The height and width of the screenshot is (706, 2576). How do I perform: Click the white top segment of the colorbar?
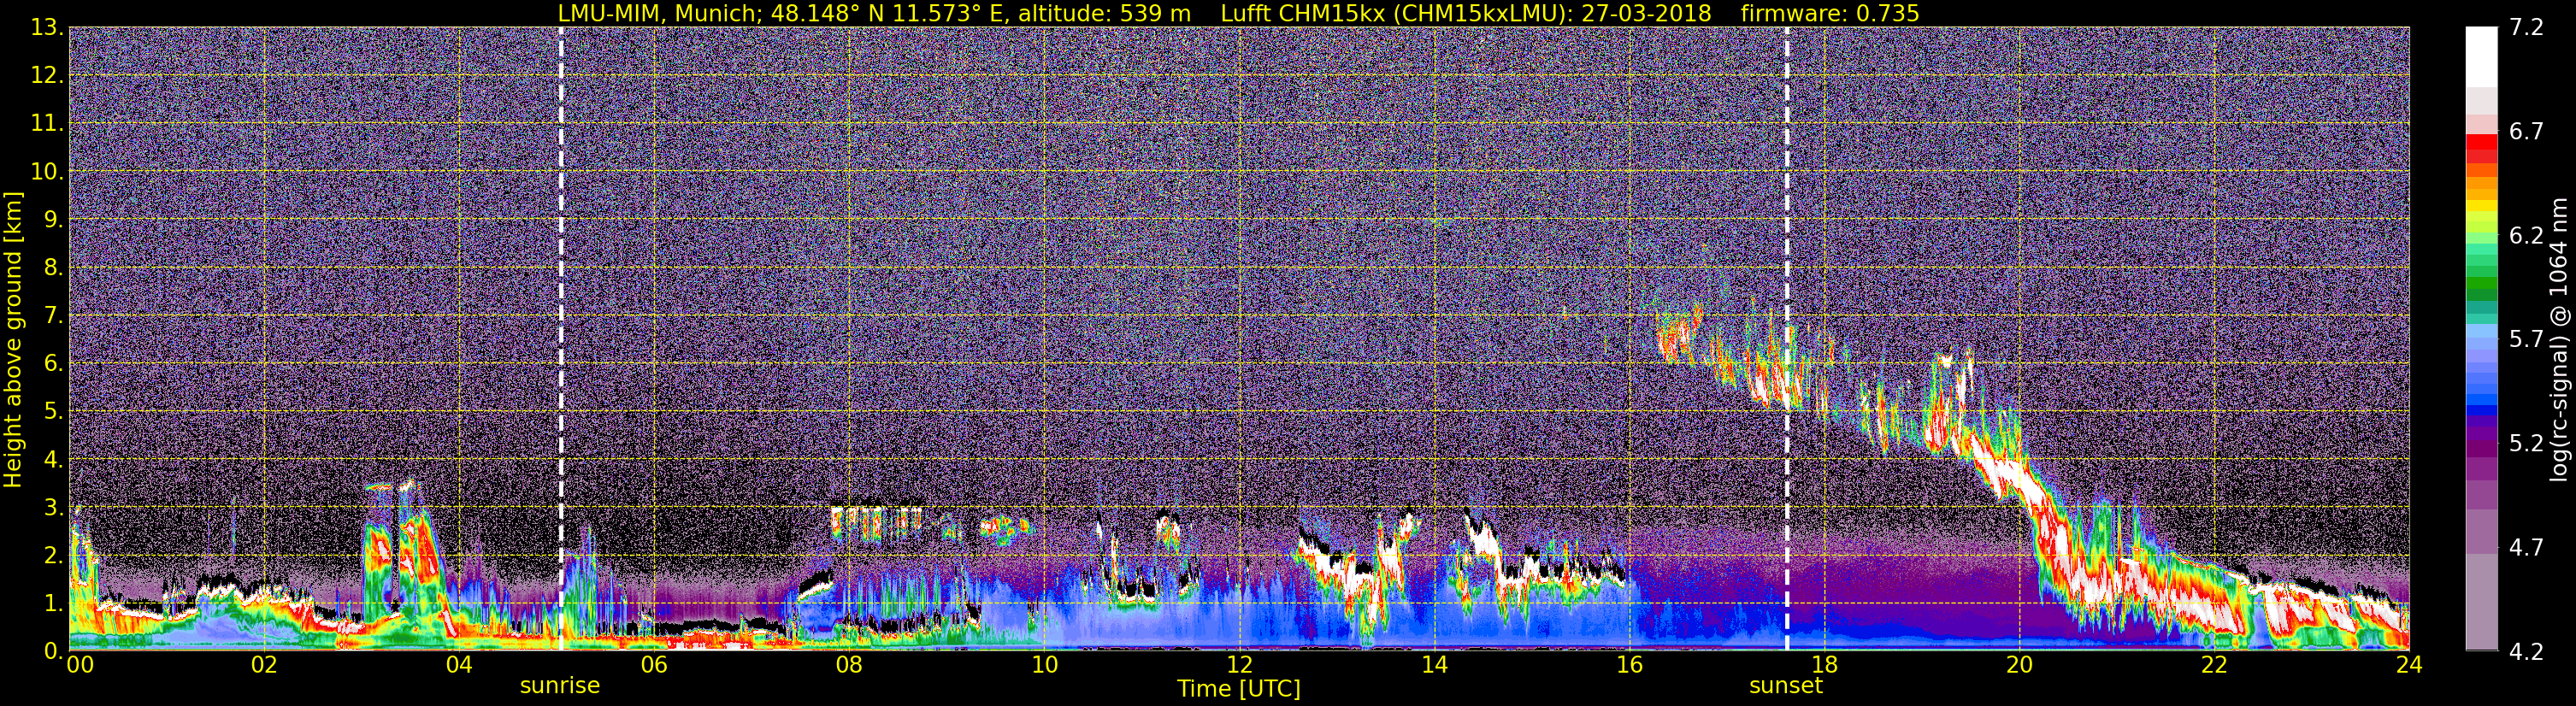click(2481, 57)
